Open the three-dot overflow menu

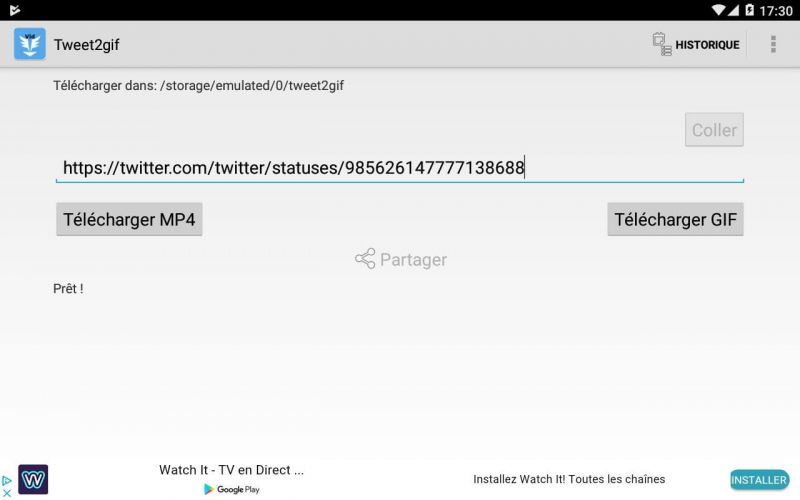click(x=773, y=44)
